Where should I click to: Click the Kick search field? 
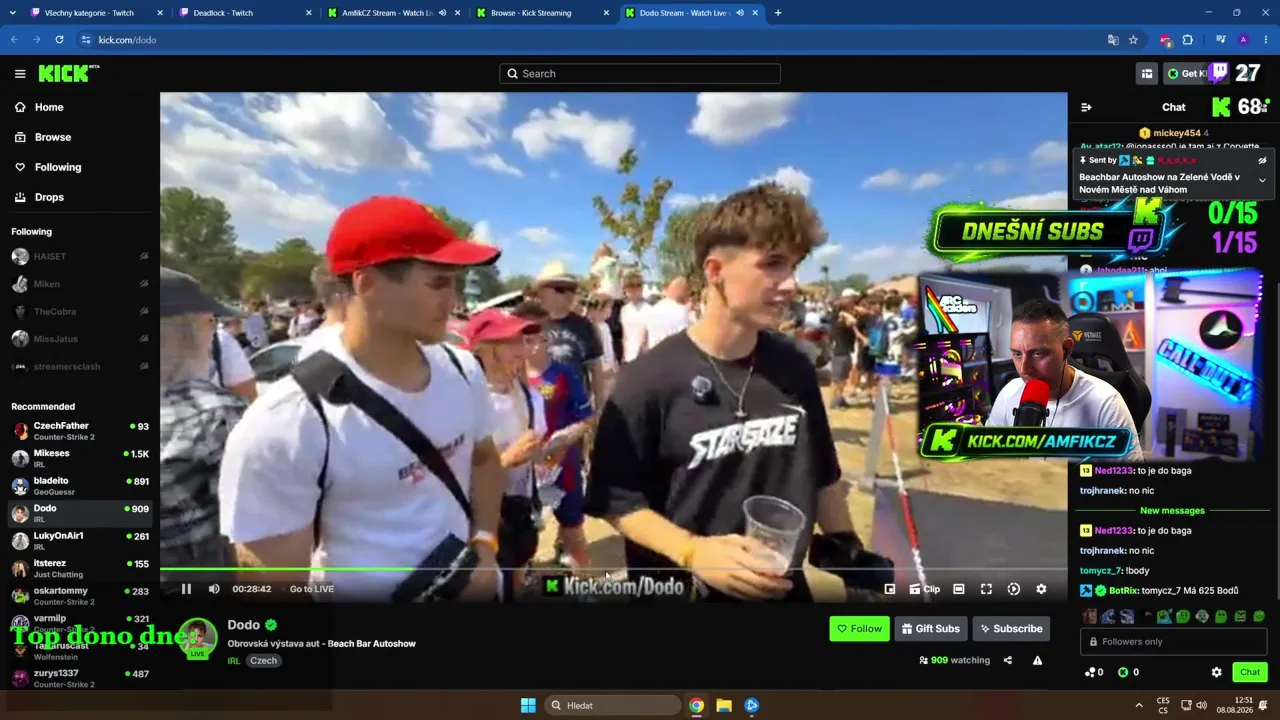coord(640,73)
